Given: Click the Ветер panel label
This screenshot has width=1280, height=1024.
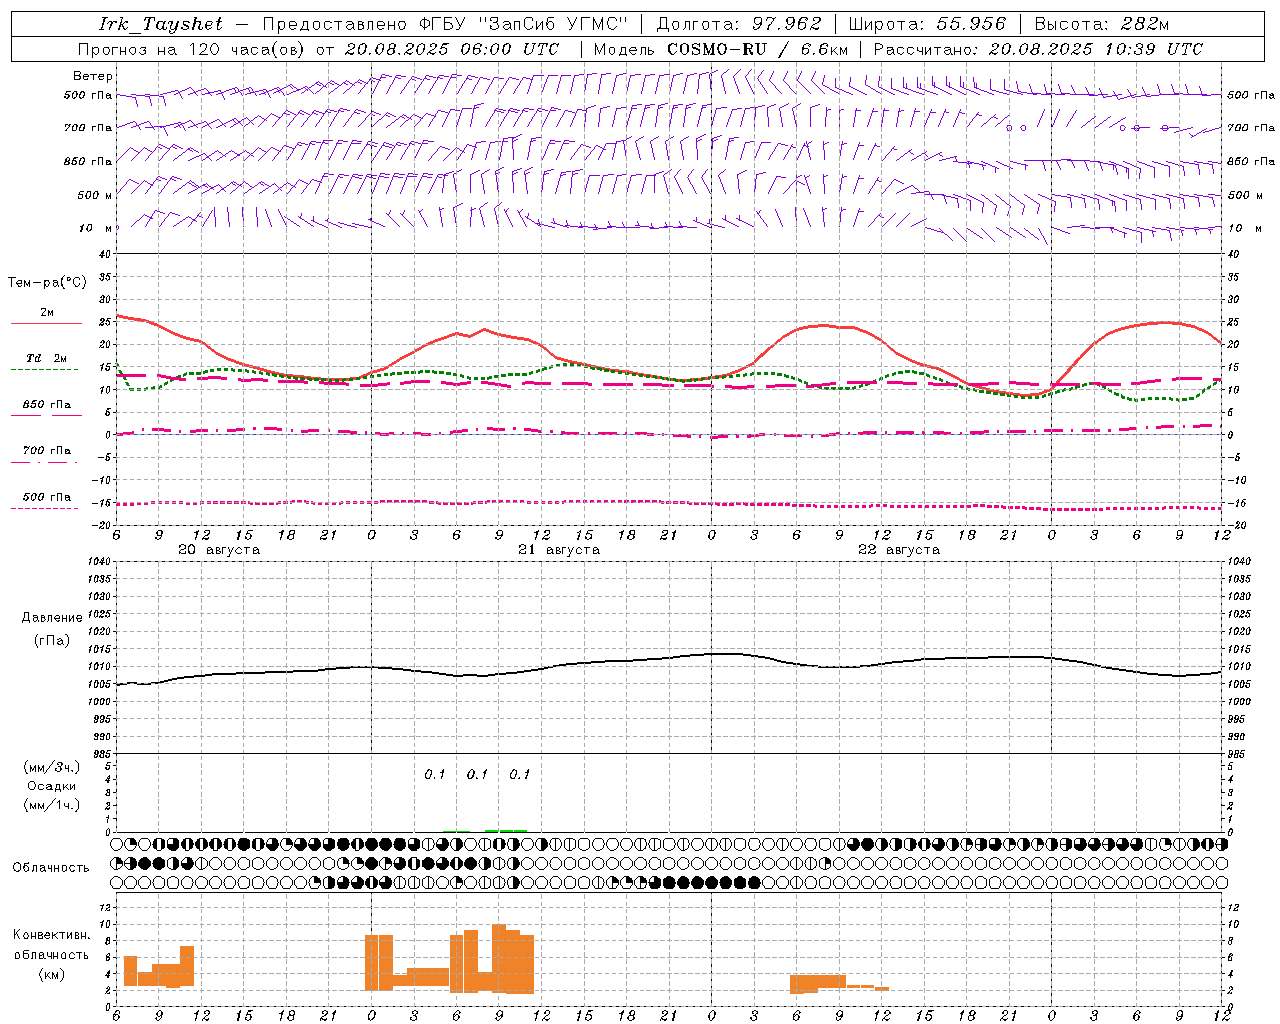Looking at the screenshot, I should coord(93,76).
